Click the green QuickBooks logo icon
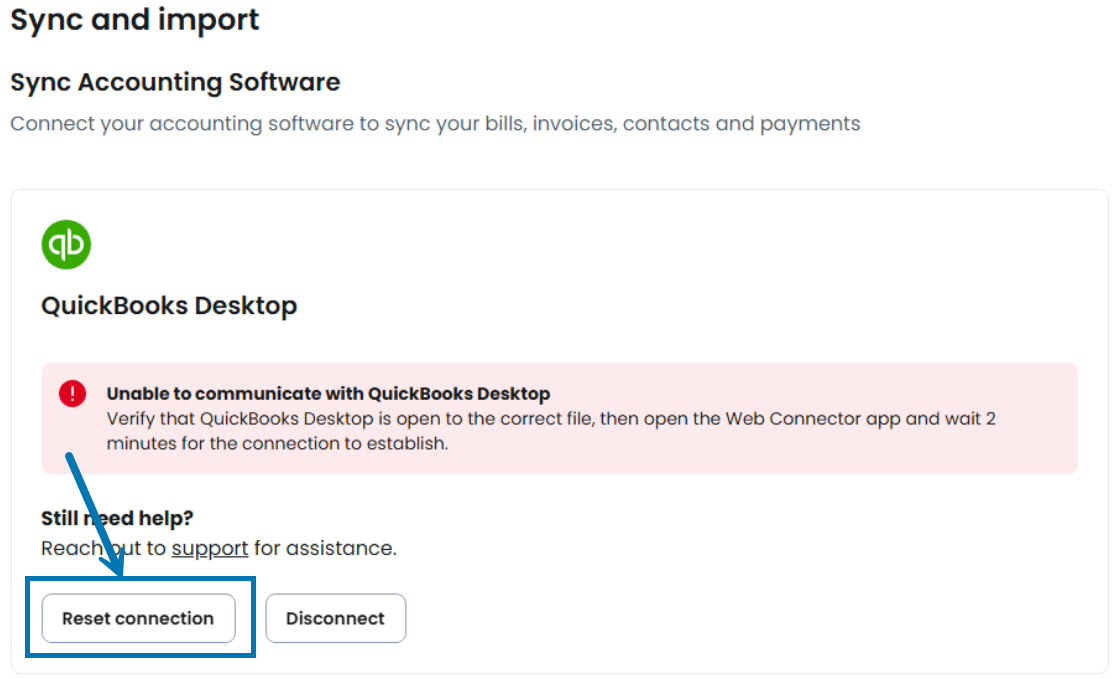Image resolution: width=1114 pixels, height=679 pixels. pos(66,245)
